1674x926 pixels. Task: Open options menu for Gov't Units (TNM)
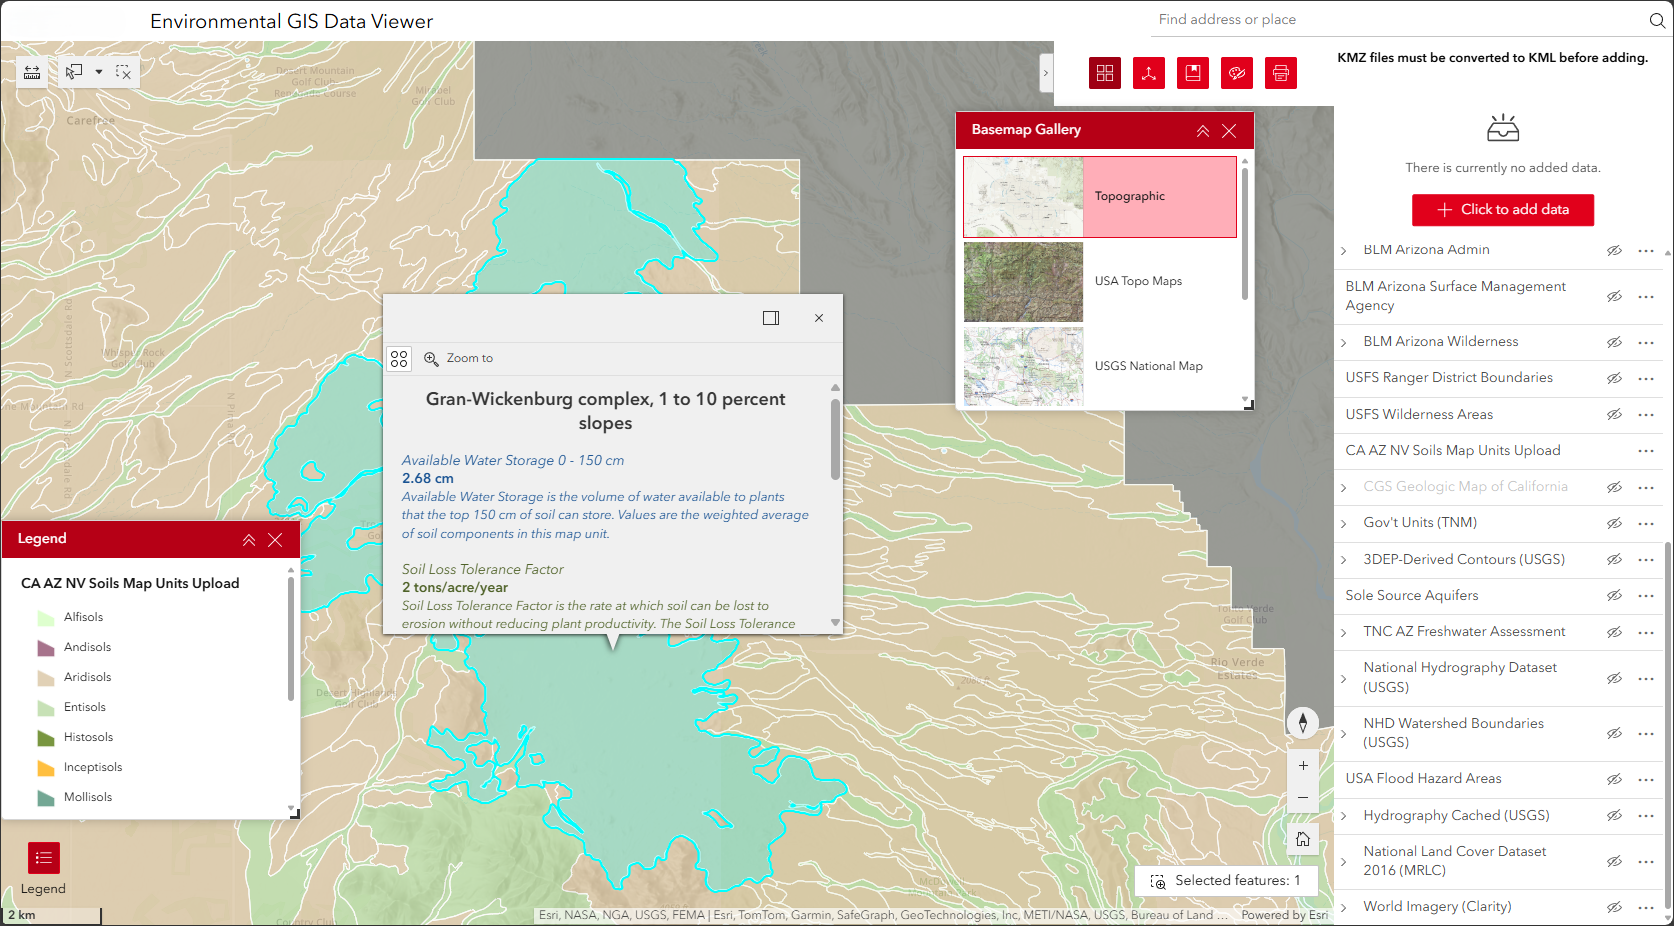point(1646,523)
